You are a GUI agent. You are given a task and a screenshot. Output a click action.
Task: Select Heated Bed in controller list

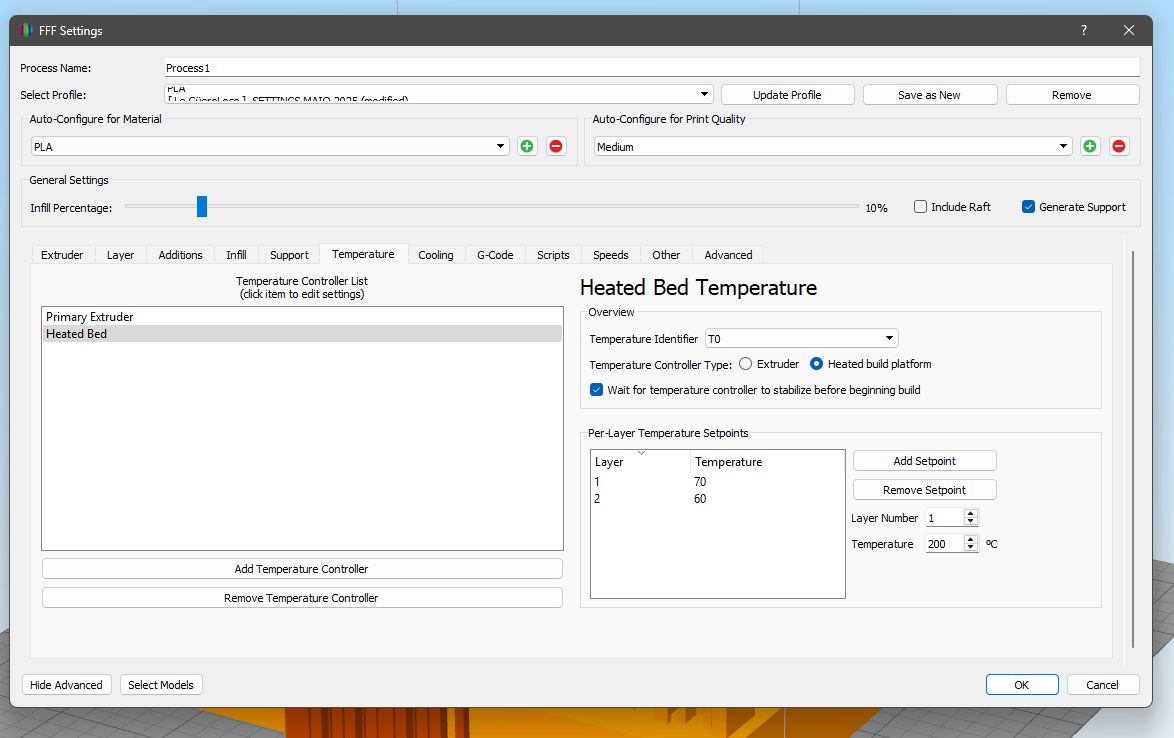click(302, 334)
